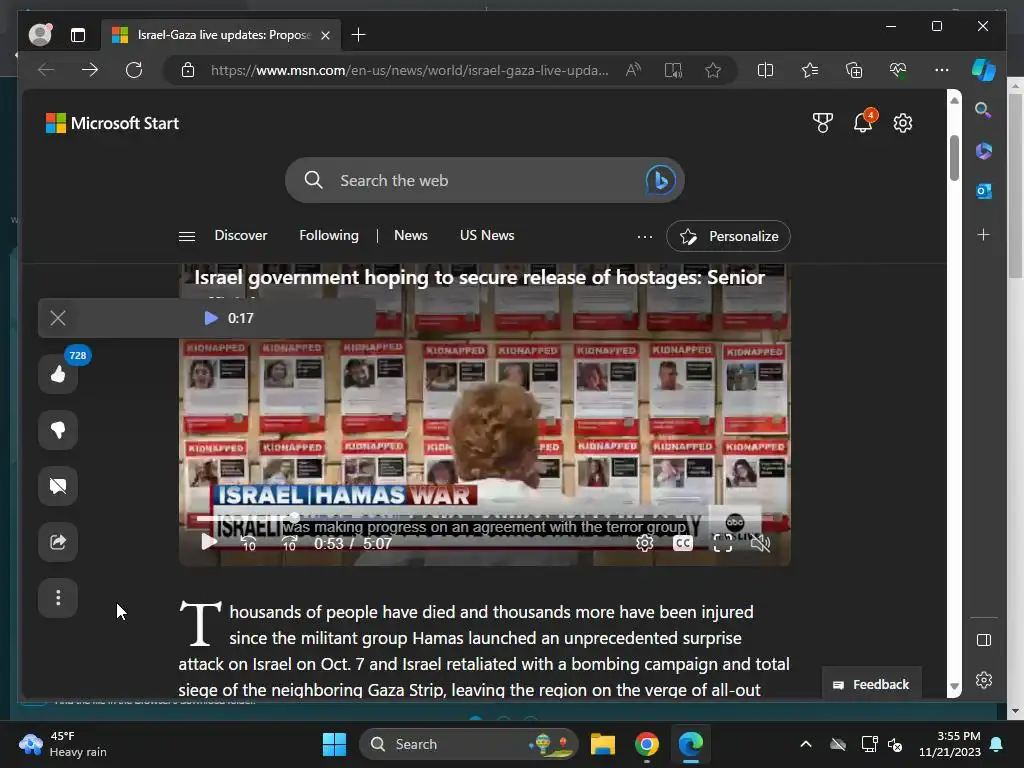Open video player settings gear

645,543
